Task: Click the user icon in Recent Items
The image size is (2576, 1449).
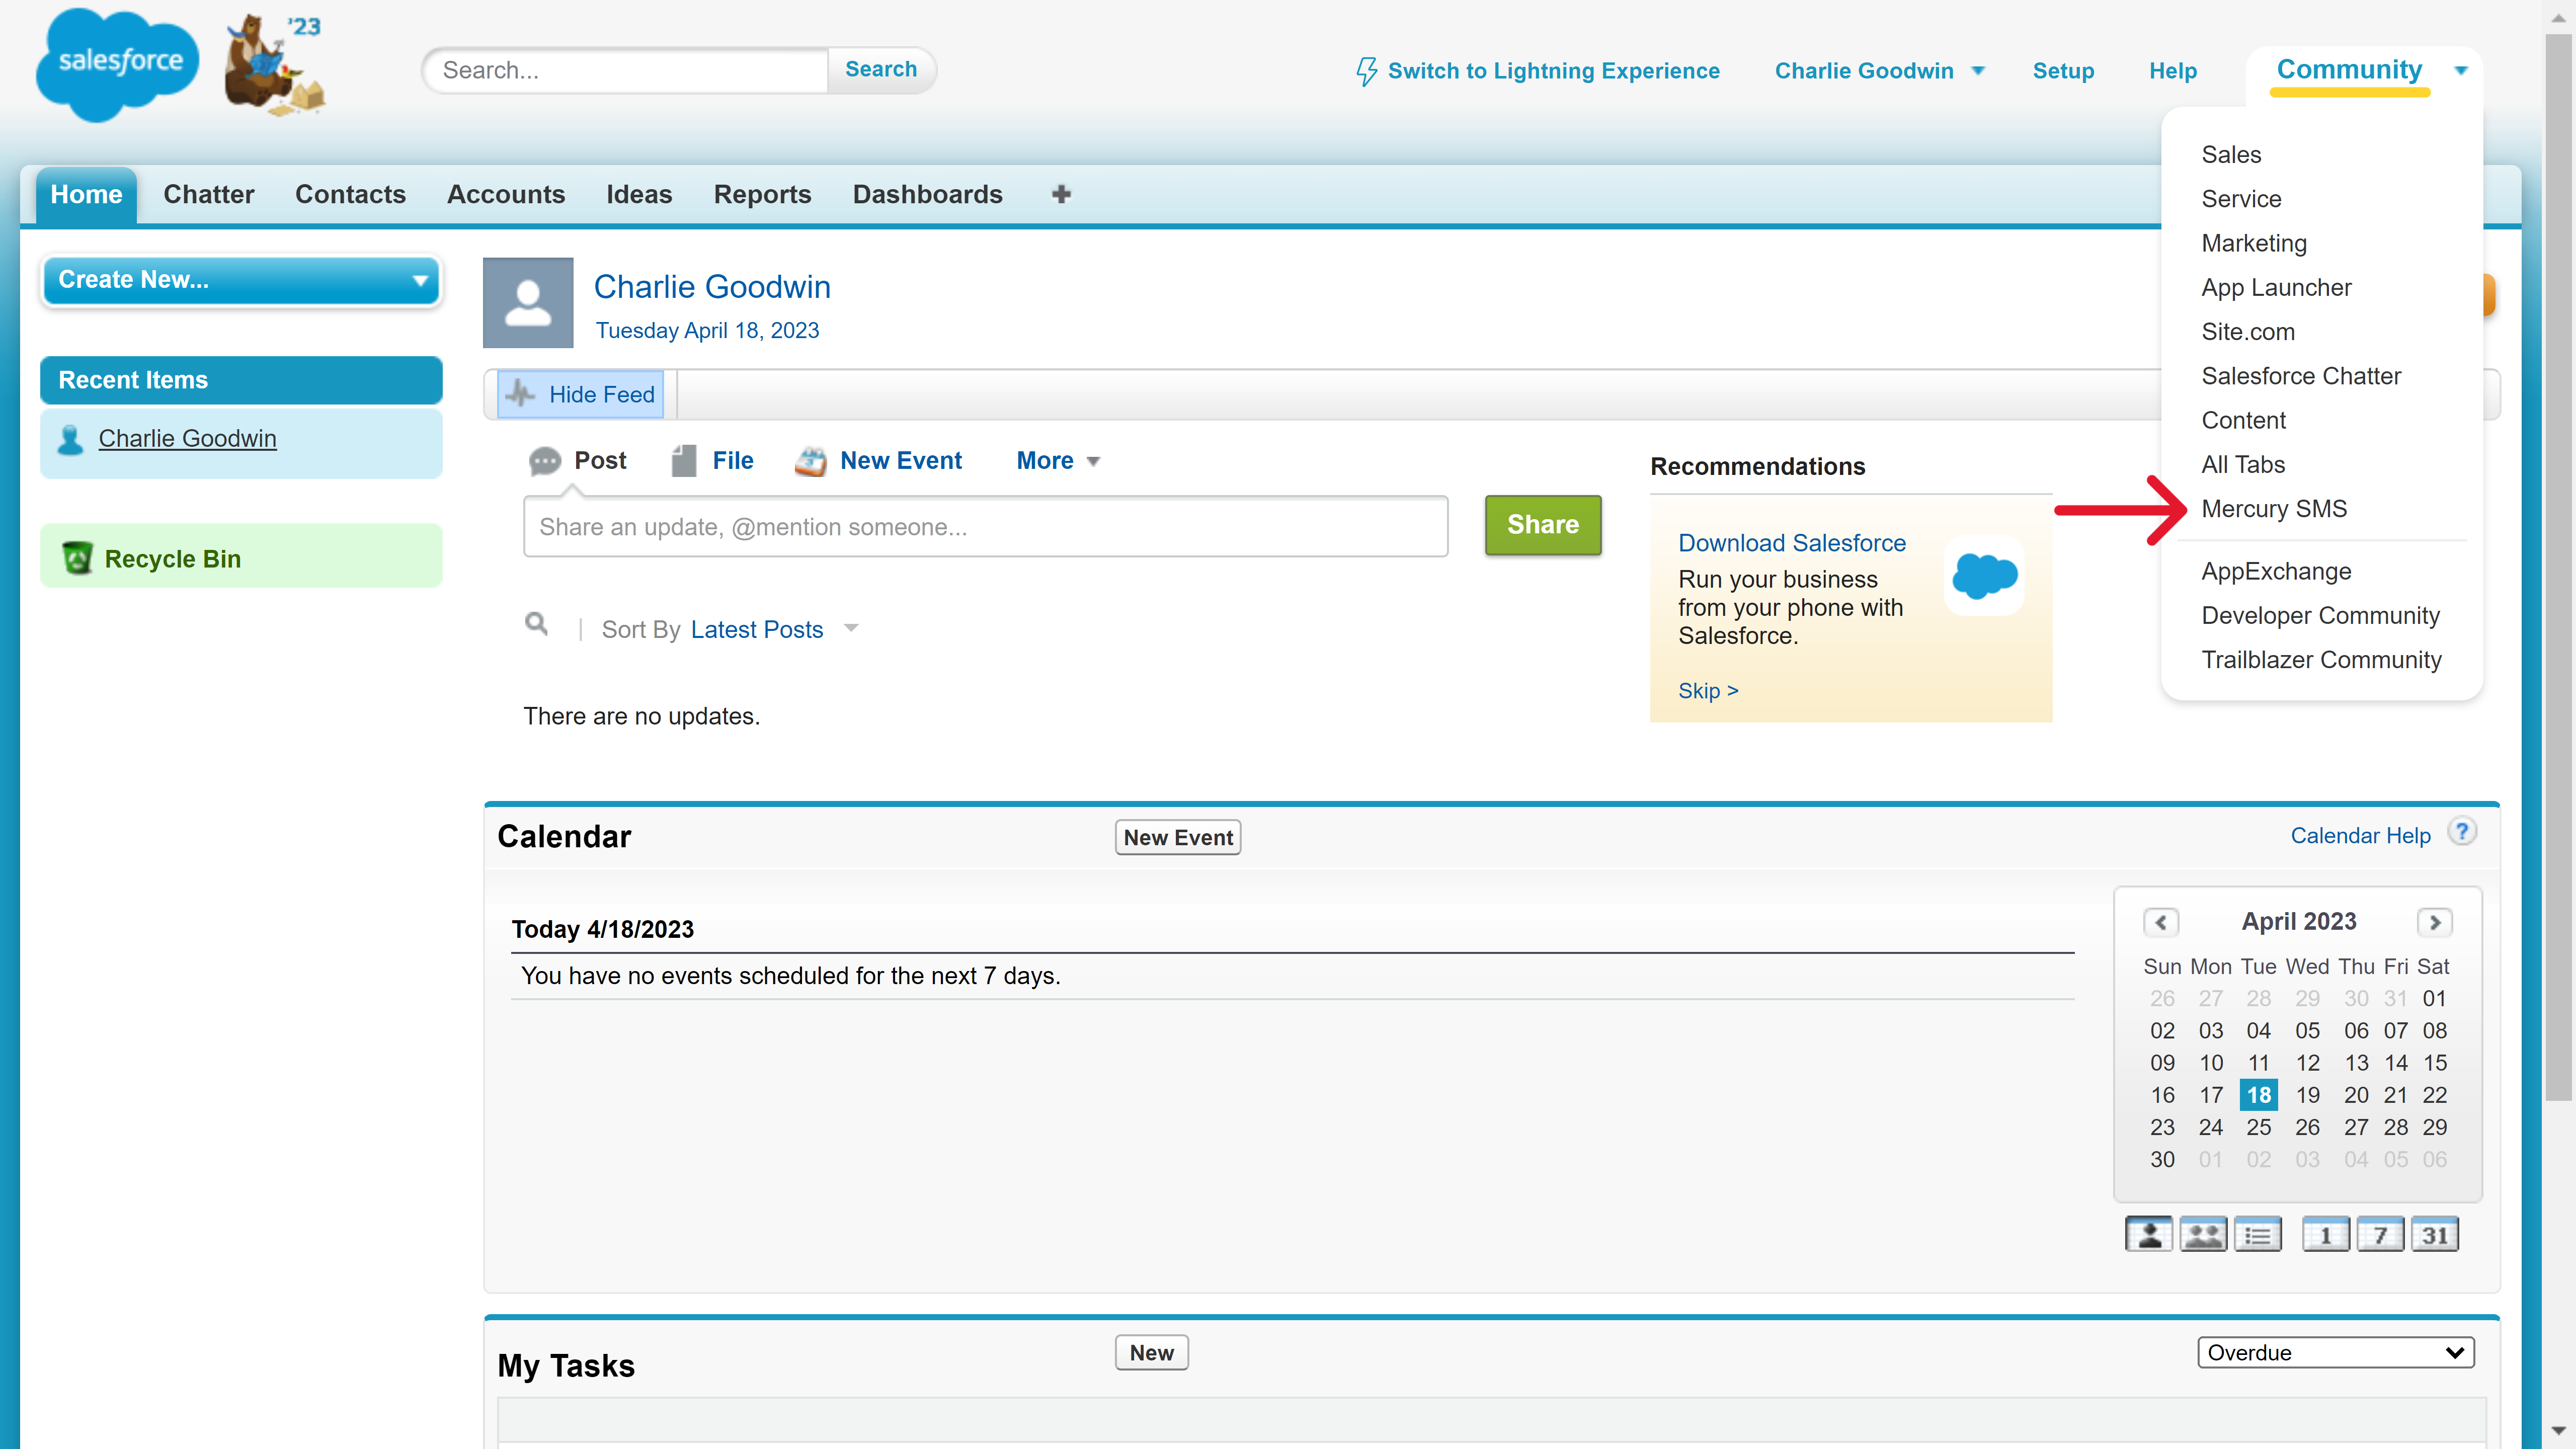Action: tap(70, 439)
